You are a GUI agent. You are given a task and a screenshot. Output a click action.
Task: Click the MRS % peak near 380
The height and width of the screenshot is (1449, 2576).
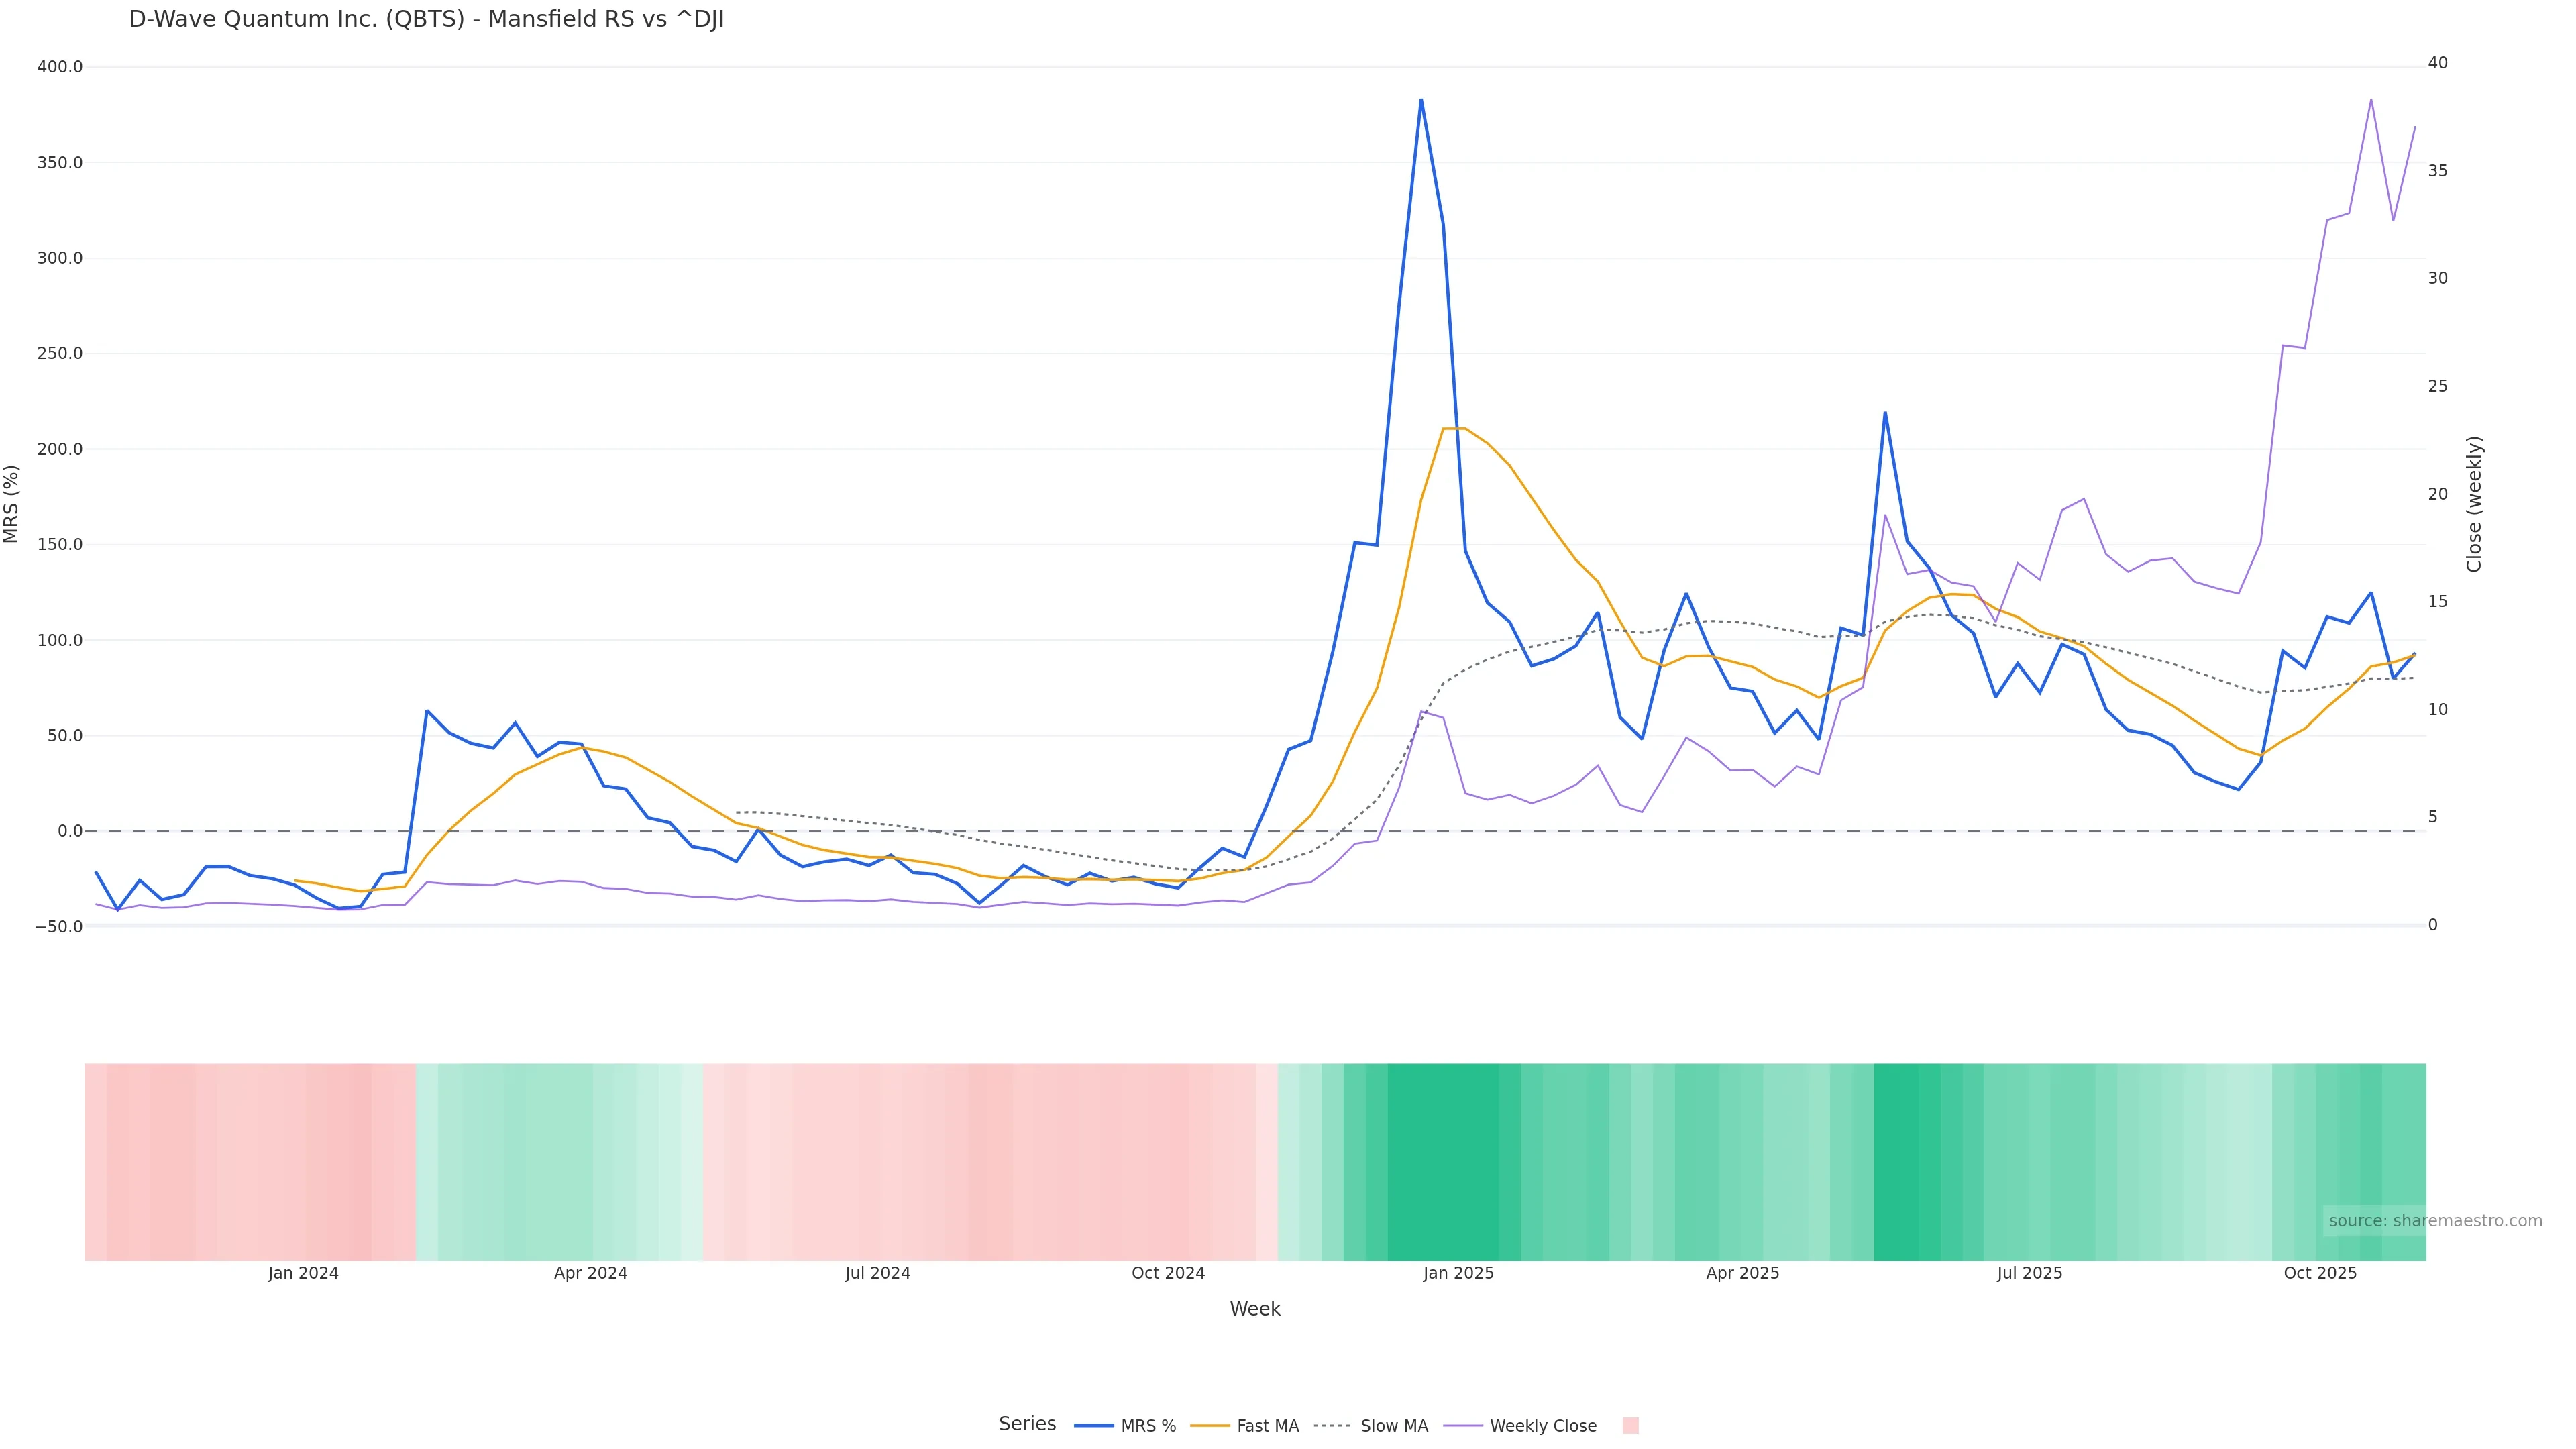coord(1421,100)
